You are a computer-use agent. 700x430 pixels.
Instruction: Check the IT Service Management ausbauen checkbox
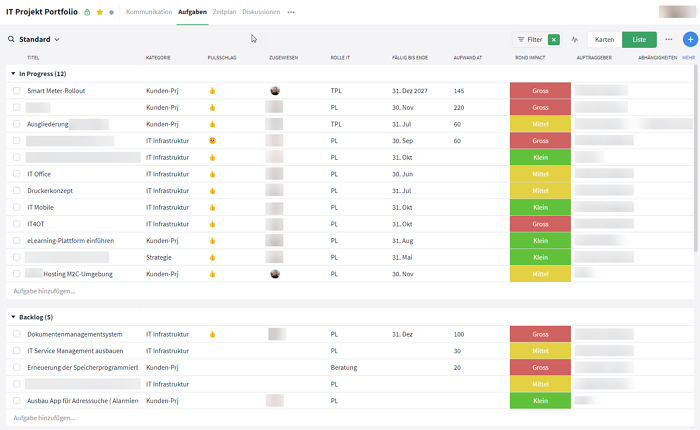pos(17,351)
